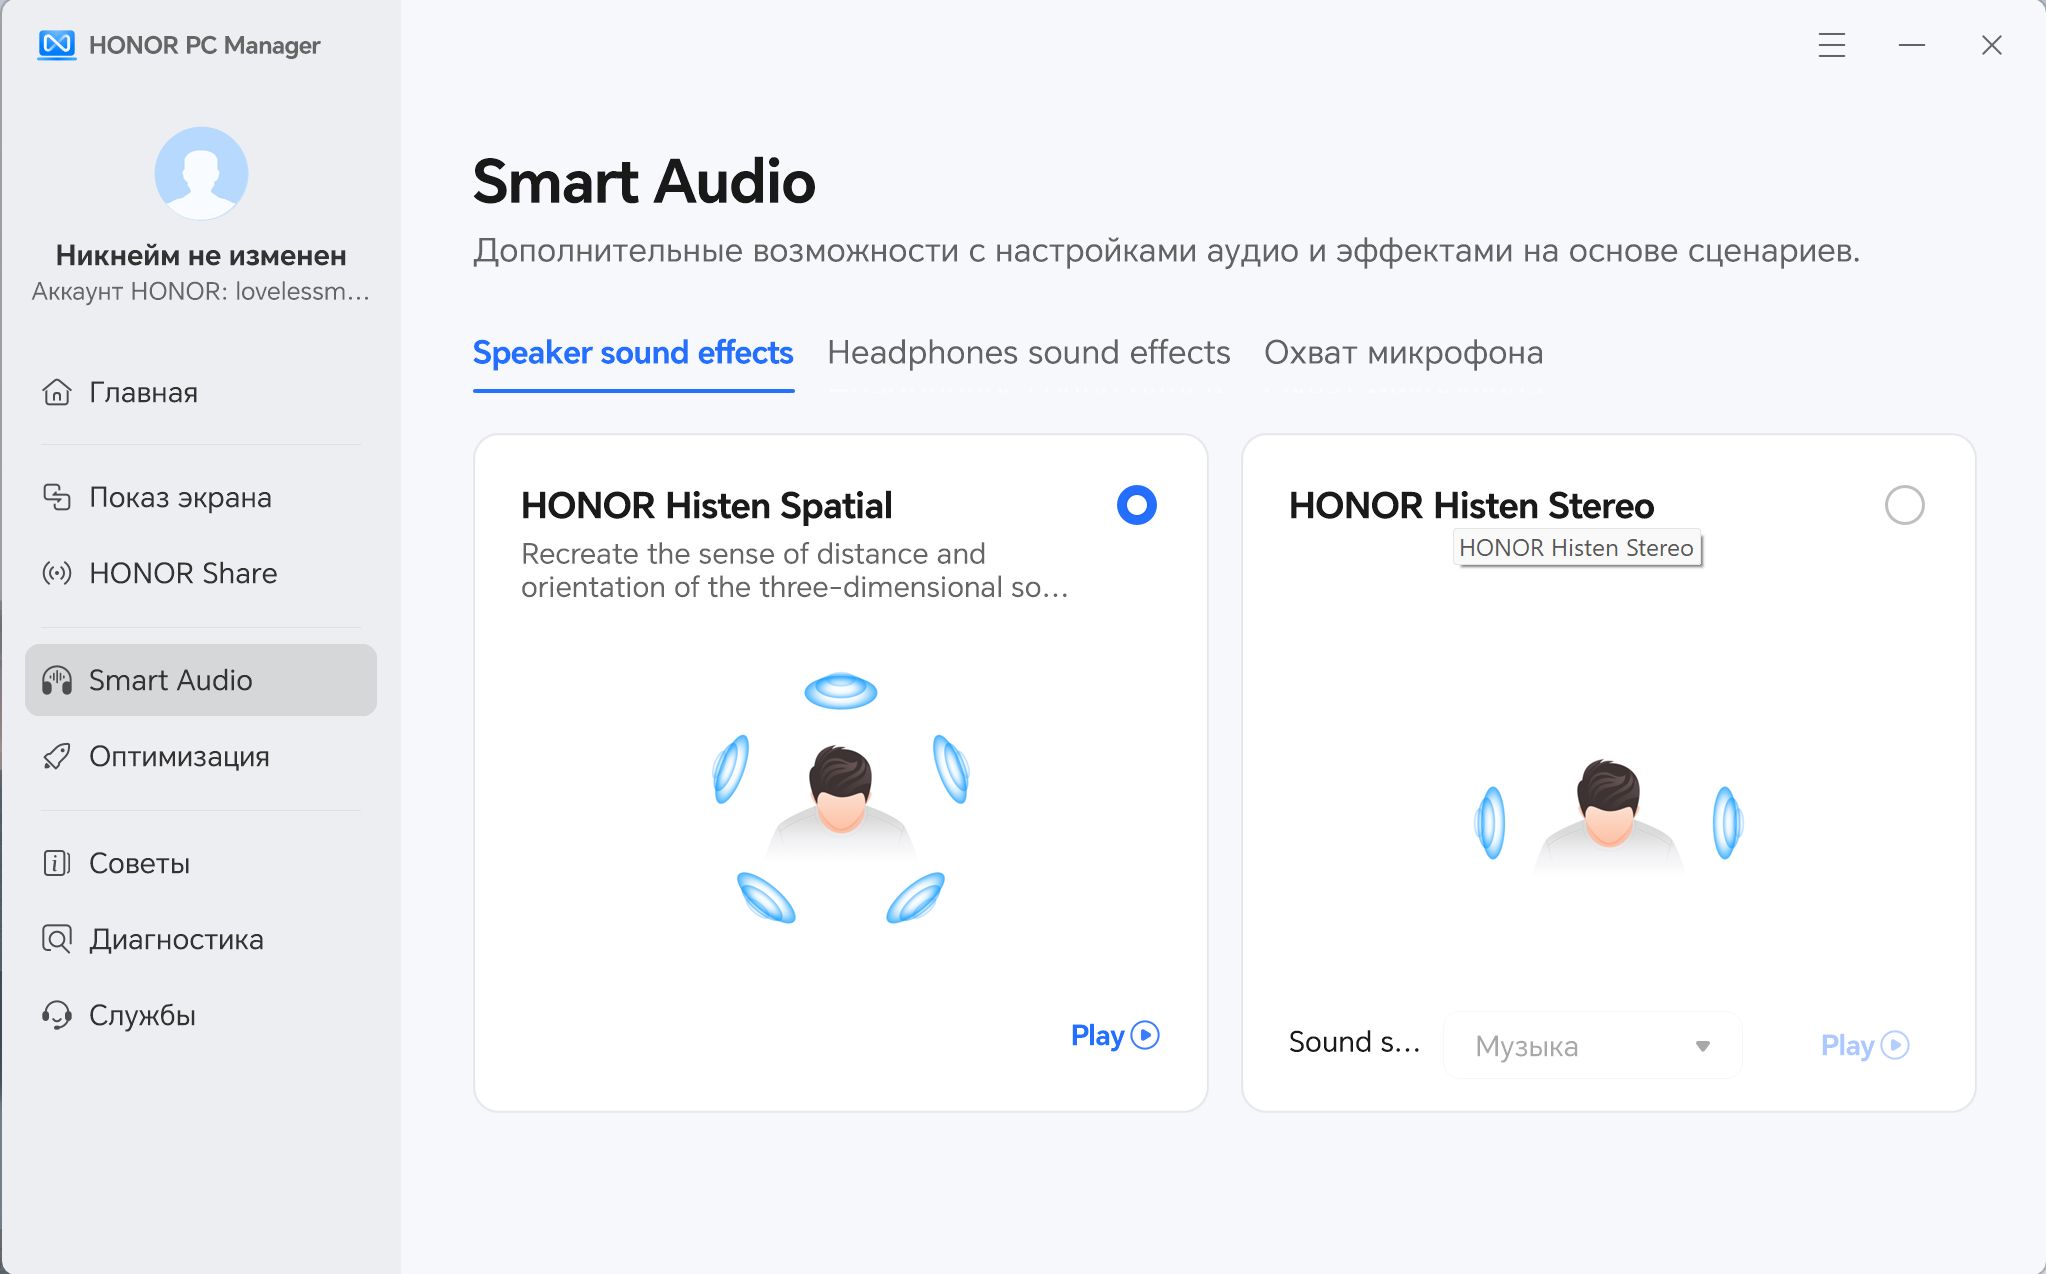Click the magnifier icon beside Диагностика

pos(57,939)
